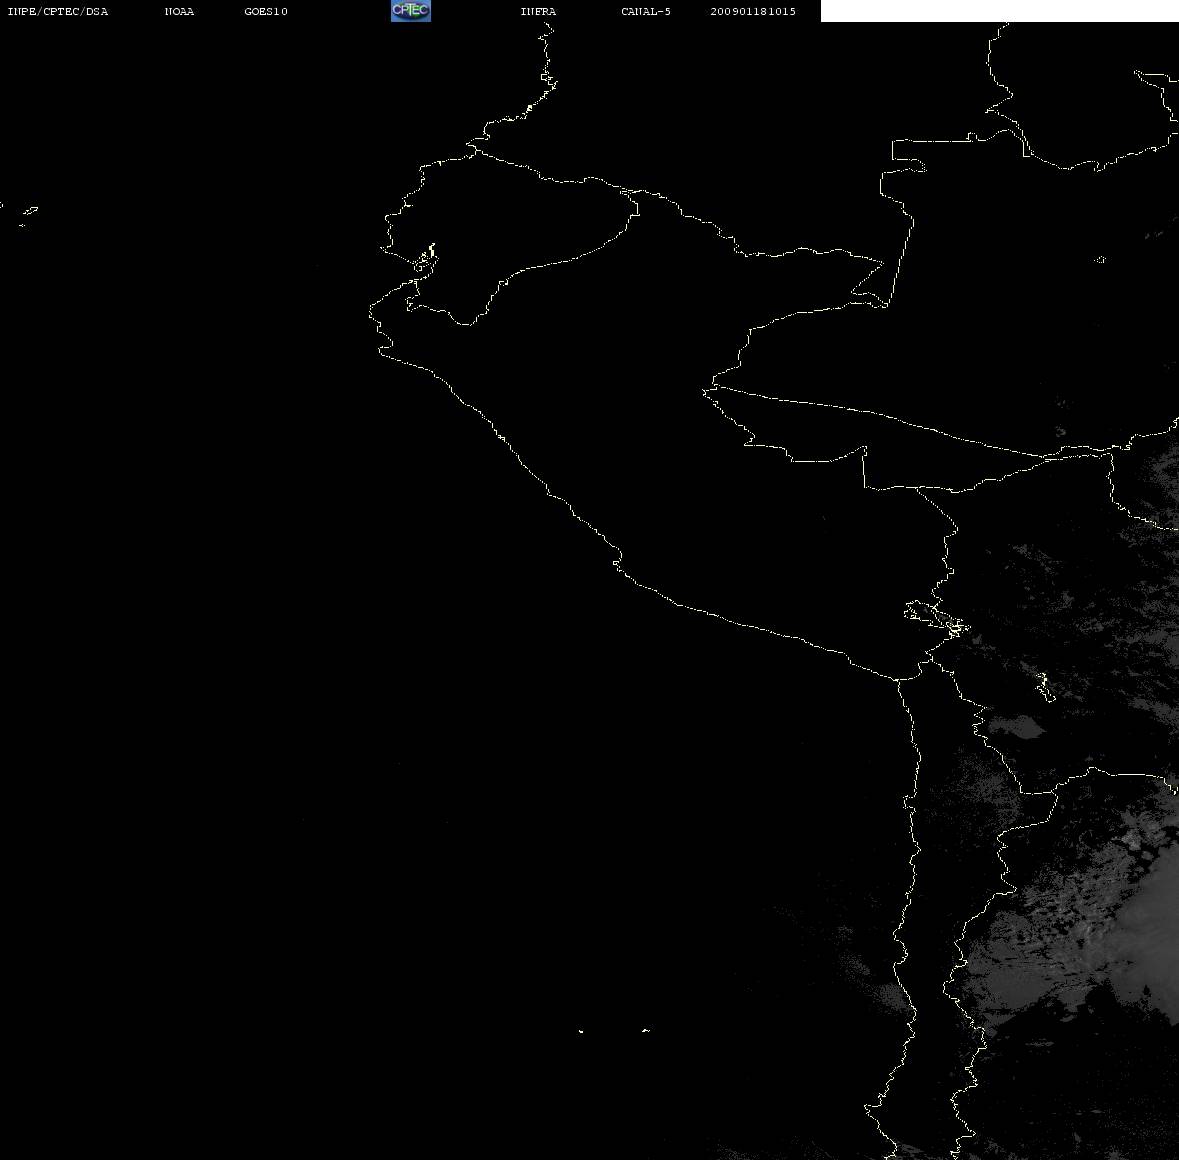The width and height of the screenshot is (1179, 1160).
Task: Select the CANAL-5 label
Action: (x=646, y=11)
